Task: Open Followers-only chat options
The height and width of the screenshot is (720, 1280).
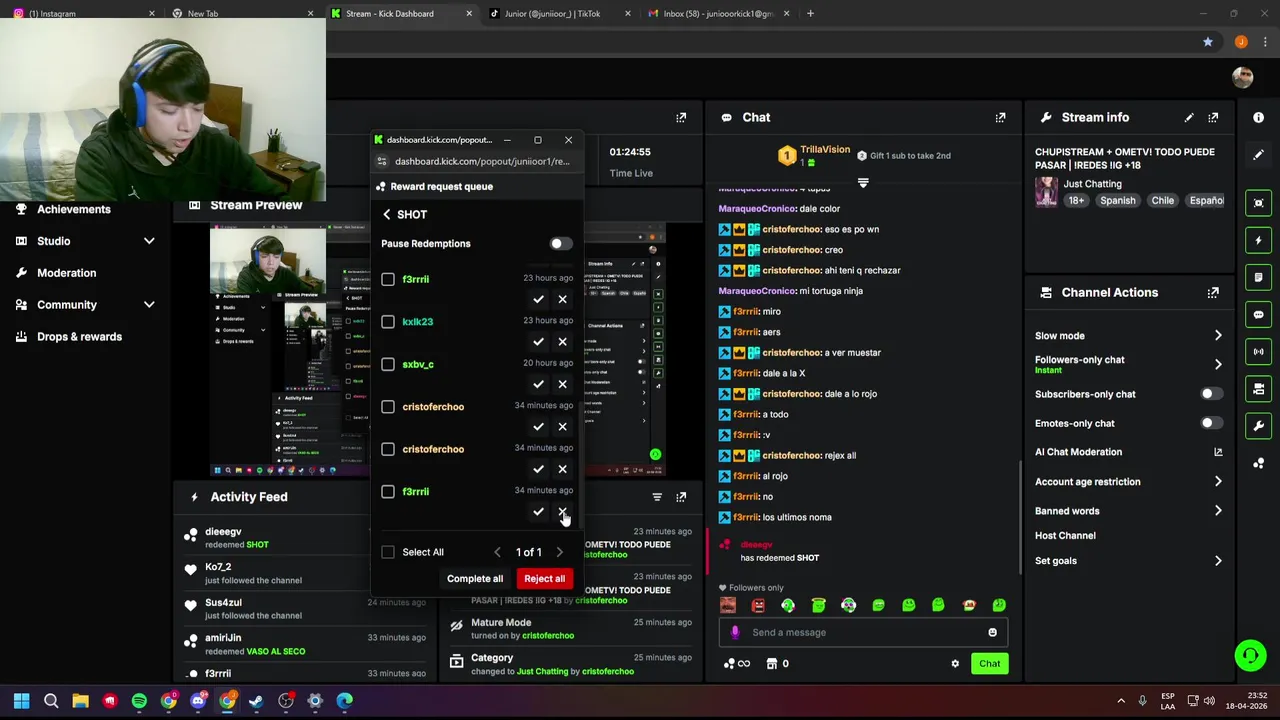Action: tap(1128, 364)
